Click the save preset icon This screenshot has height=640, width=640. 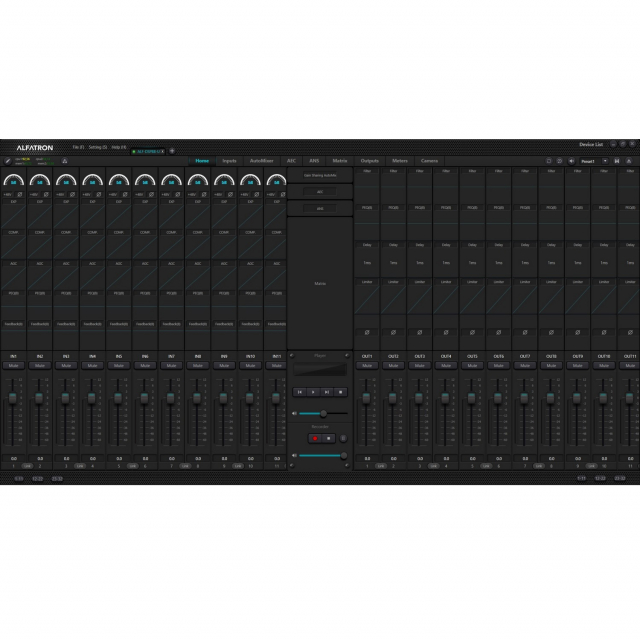[x=617, y=161]
